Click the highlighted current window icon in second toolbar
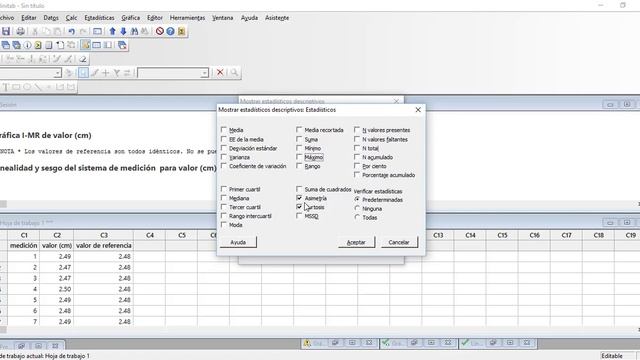Screen dimensions: 640x360 pyautogui.click(x=86, y=45)
